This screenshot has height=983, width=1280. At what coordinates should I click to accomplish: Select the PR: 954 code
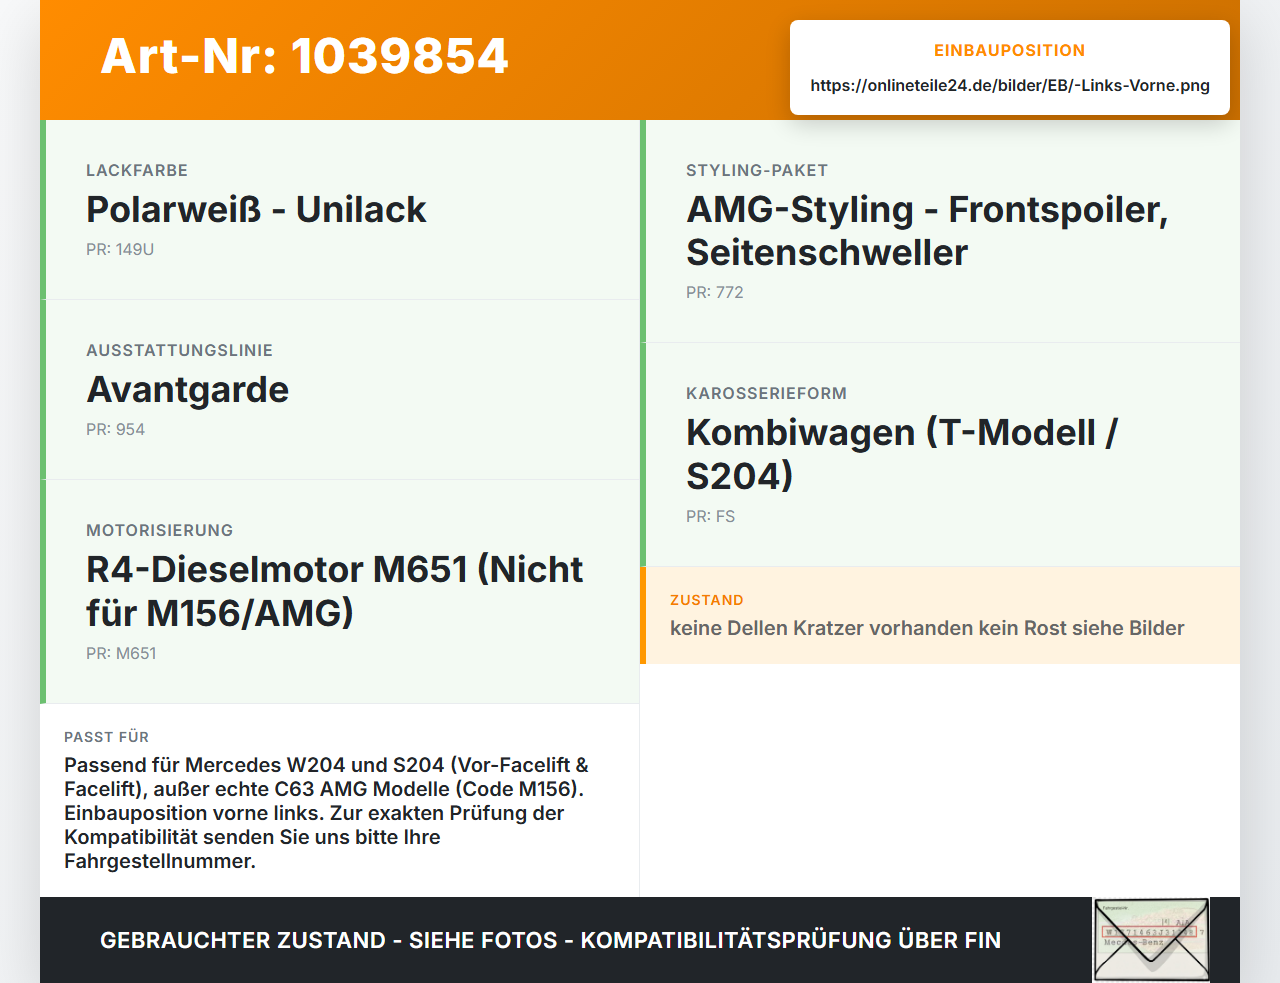[115, 429]
